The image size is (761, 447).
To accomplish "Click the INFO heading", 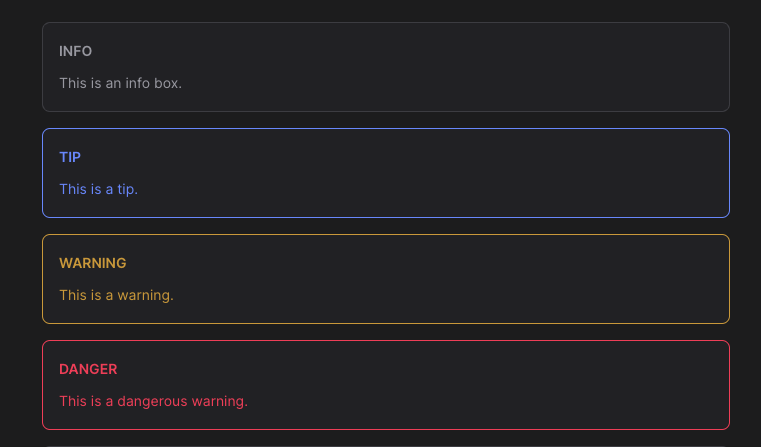I will coord(75,51).
